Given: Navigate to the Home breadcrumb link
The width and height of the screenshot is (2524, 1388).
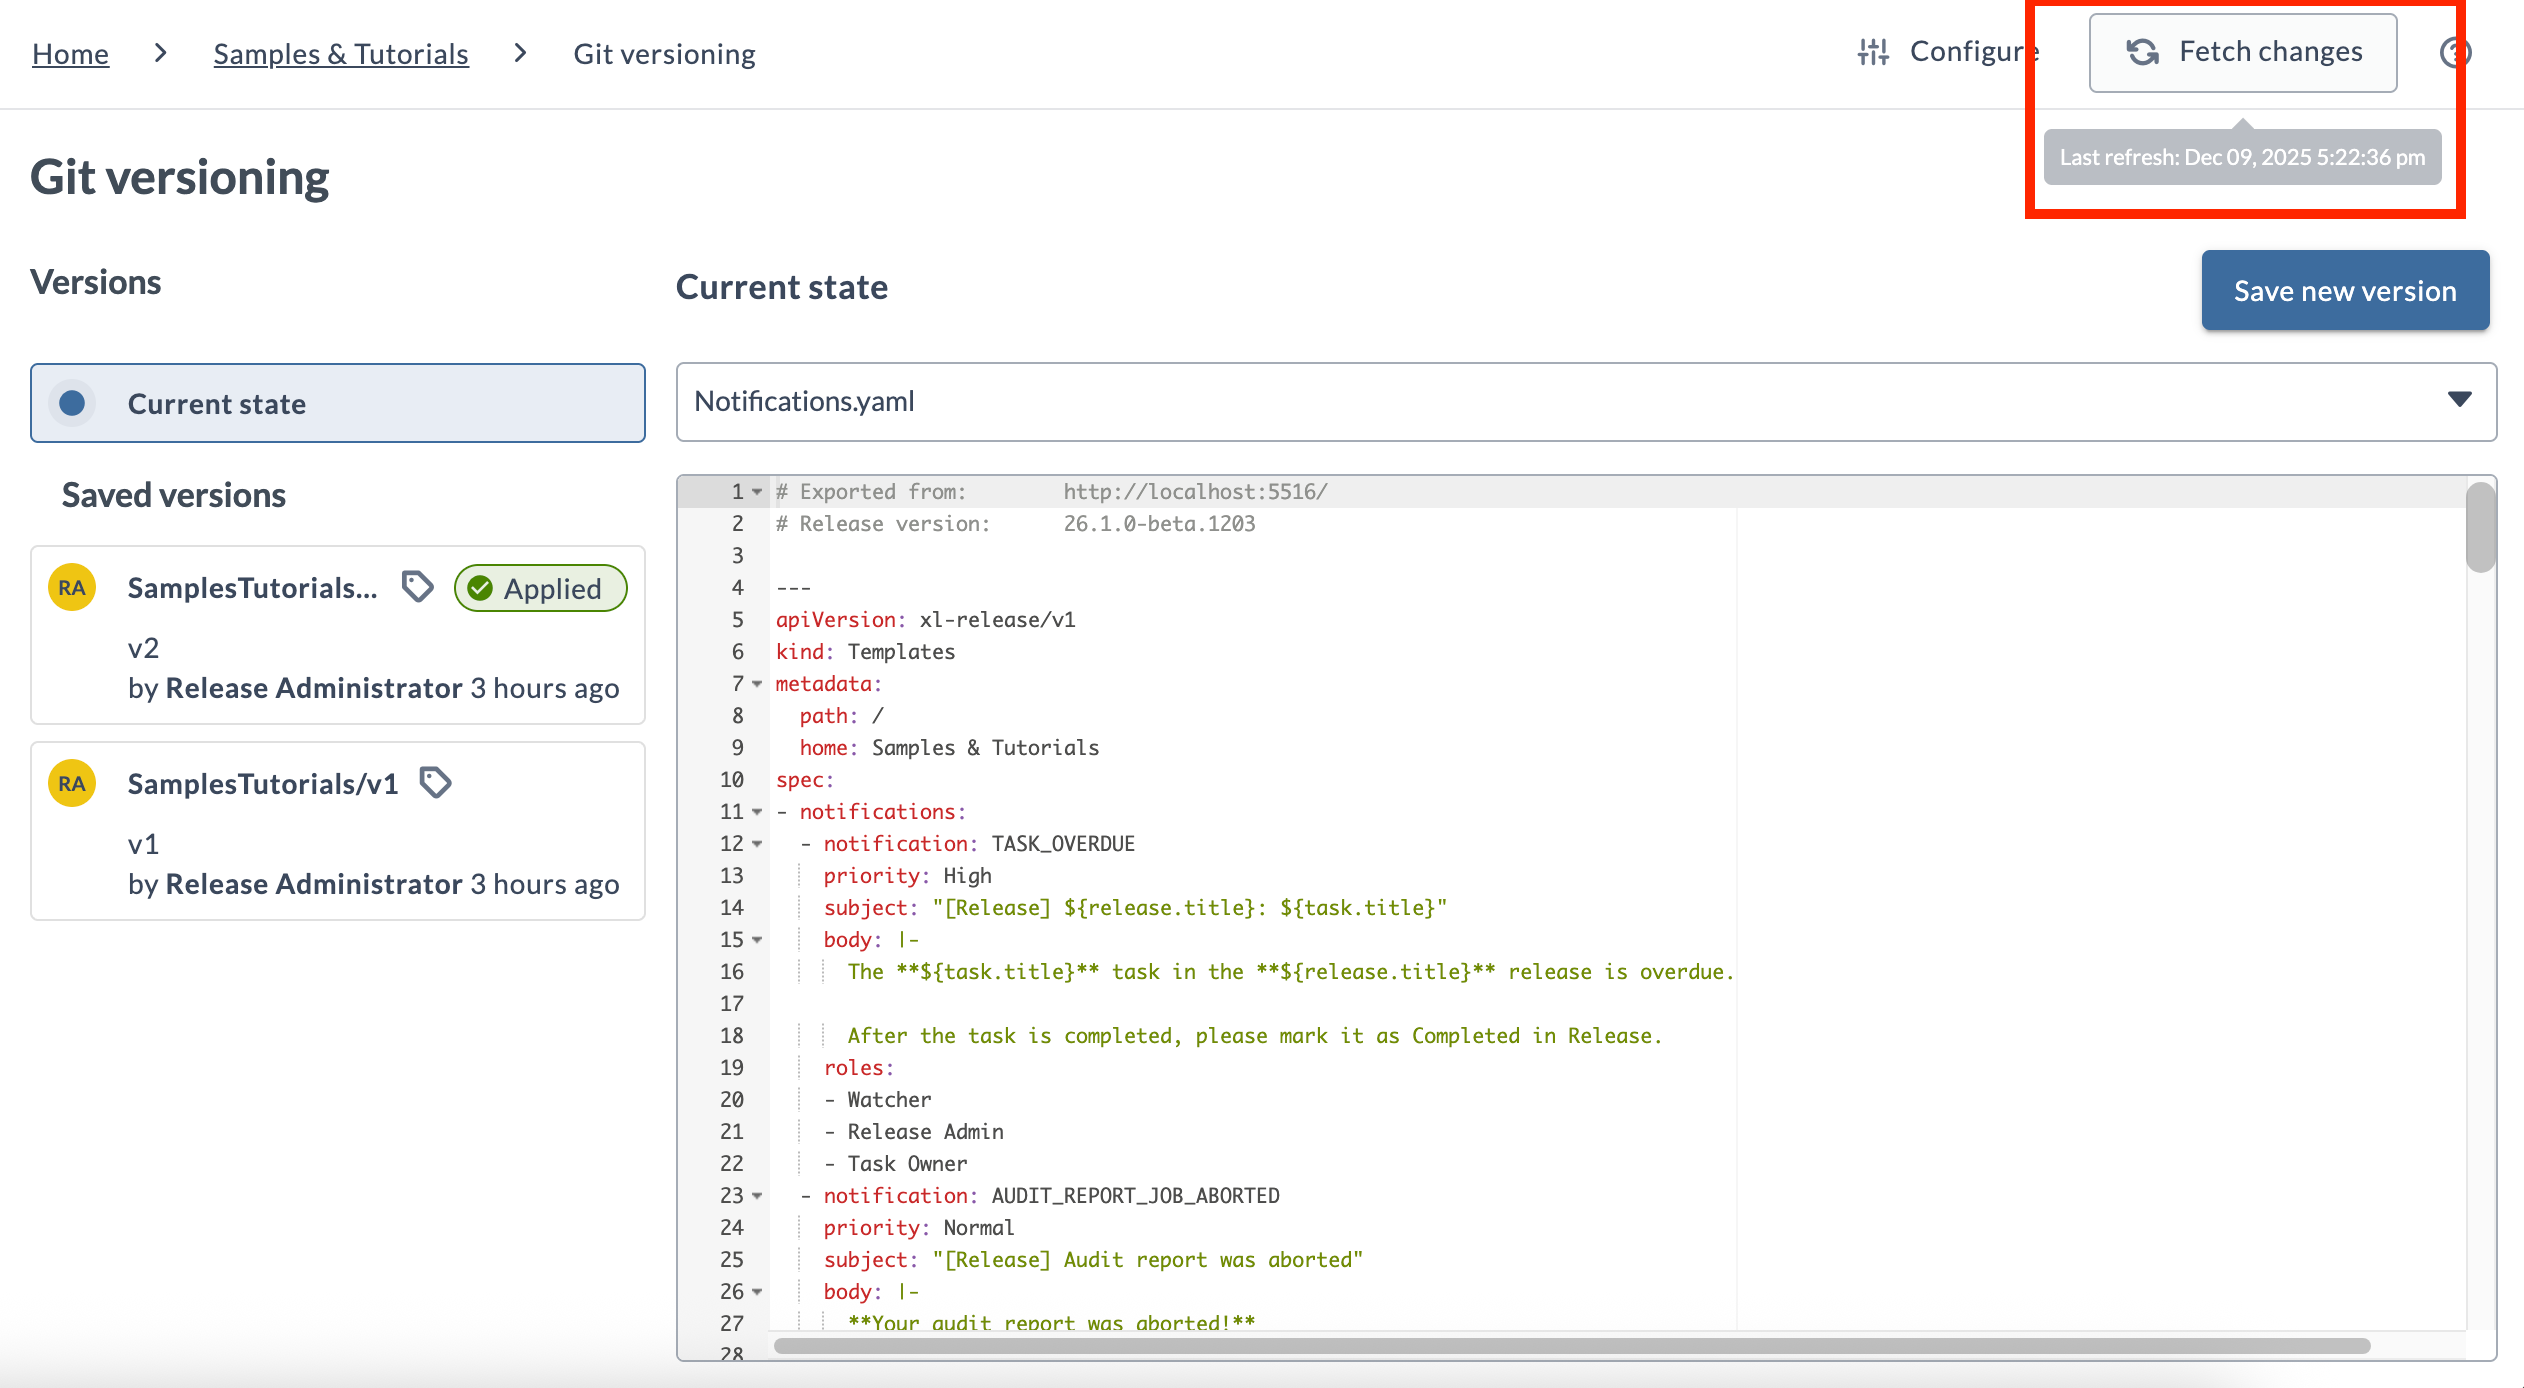Looking at the screenshot, I should [70, 54].
